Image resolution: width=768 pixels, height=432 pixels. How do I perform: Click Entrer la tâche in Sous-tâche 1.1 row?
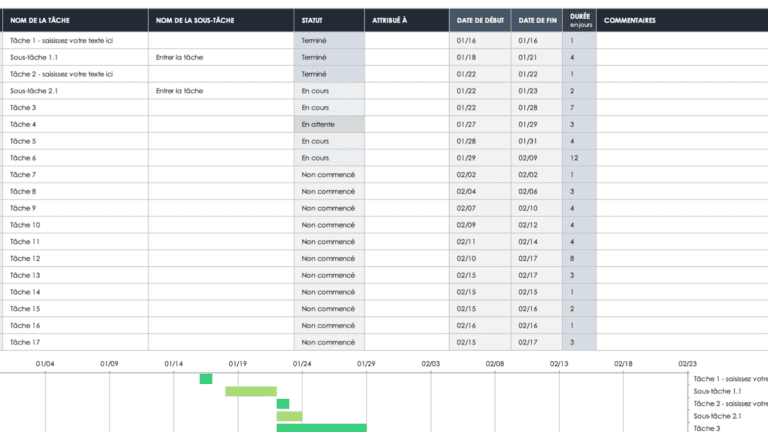click(x=221, y=57)
